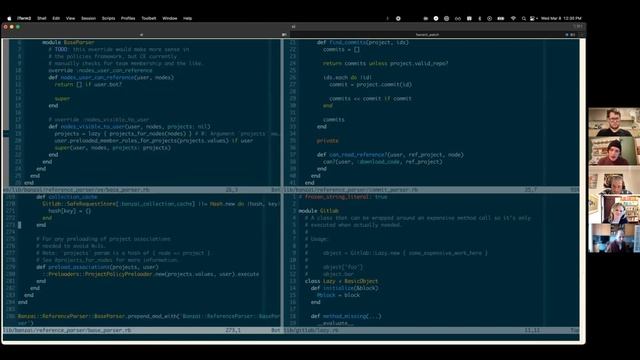Open the Profiles menu
This screenshot has width=640, height=360.
[x=128, y=18]
